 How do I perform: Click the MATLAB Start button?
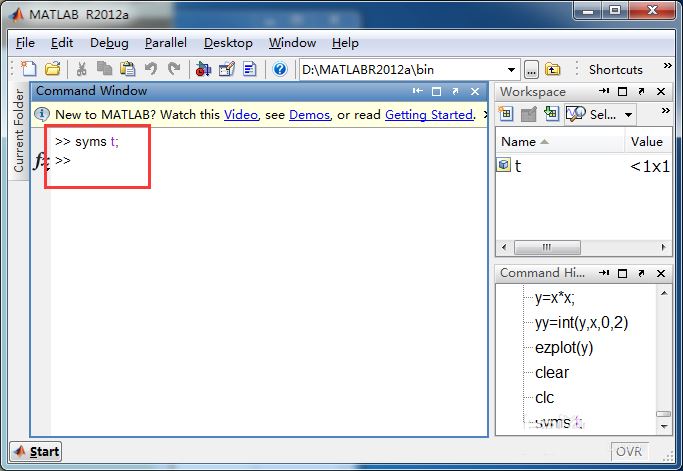[36, 451]
